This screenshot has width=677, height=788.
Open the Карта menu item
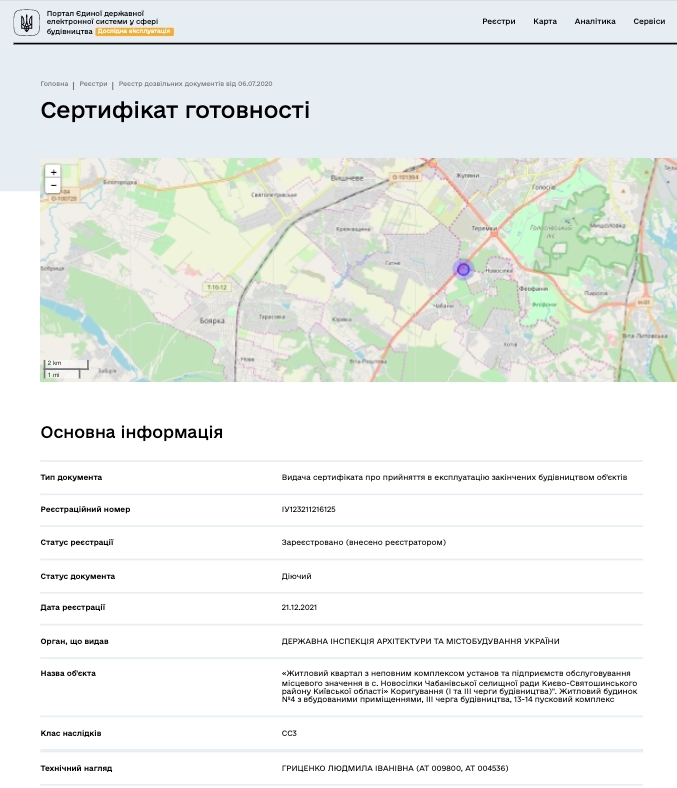pos(545,22)
